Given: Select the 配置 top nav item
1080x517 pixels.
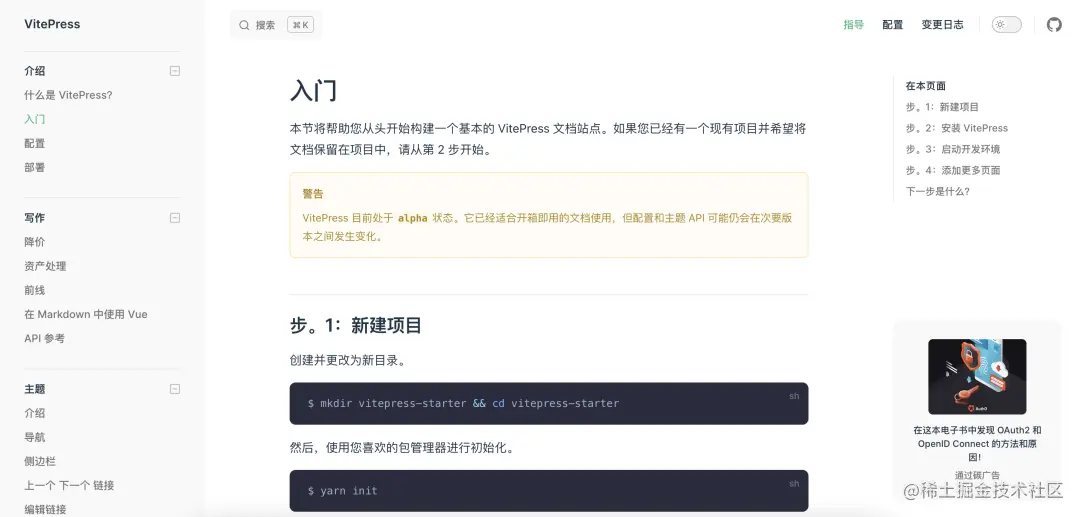Looking at the screenshot, I should click(893, 25).
